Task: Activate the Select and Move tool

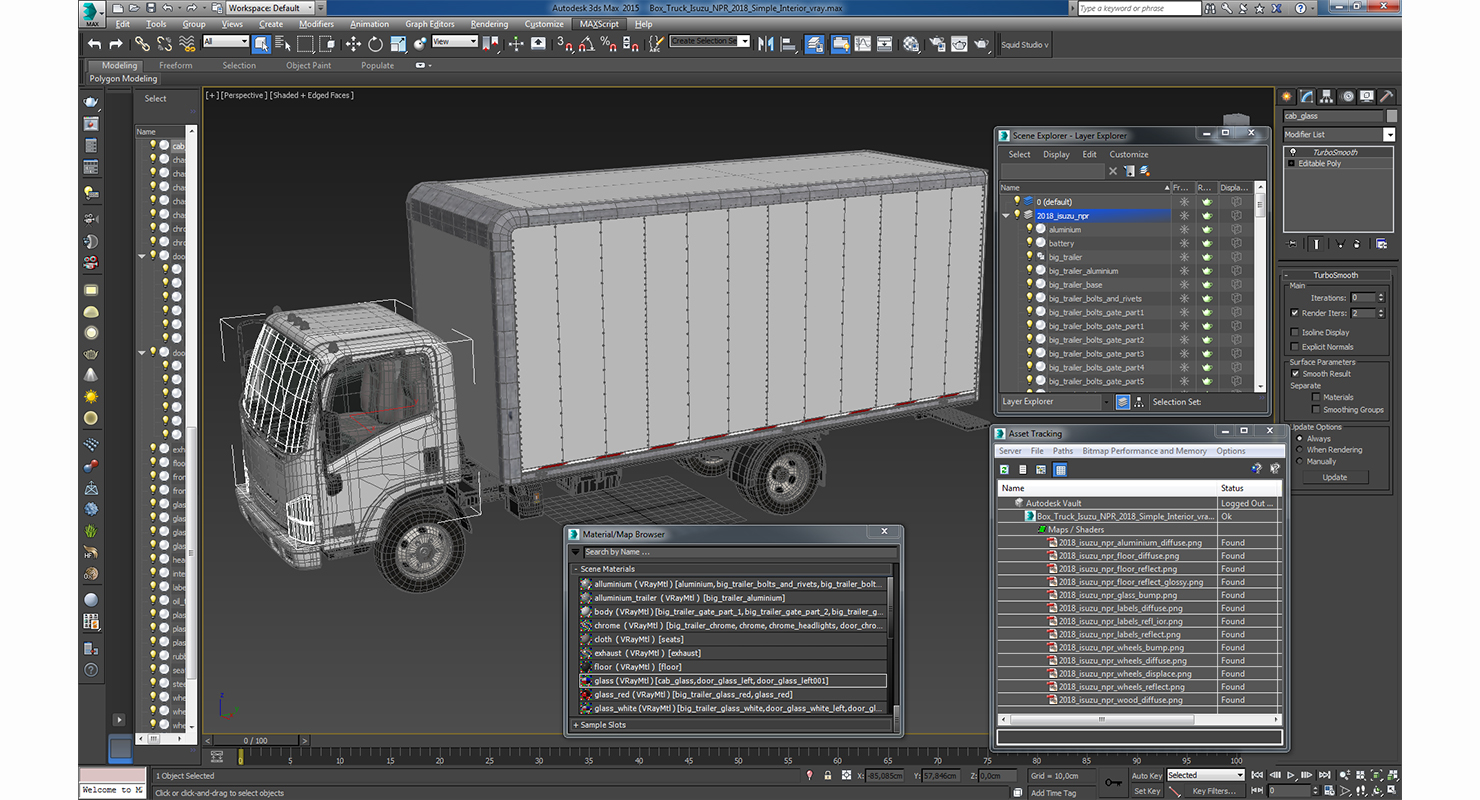Action: click(353, 44)
